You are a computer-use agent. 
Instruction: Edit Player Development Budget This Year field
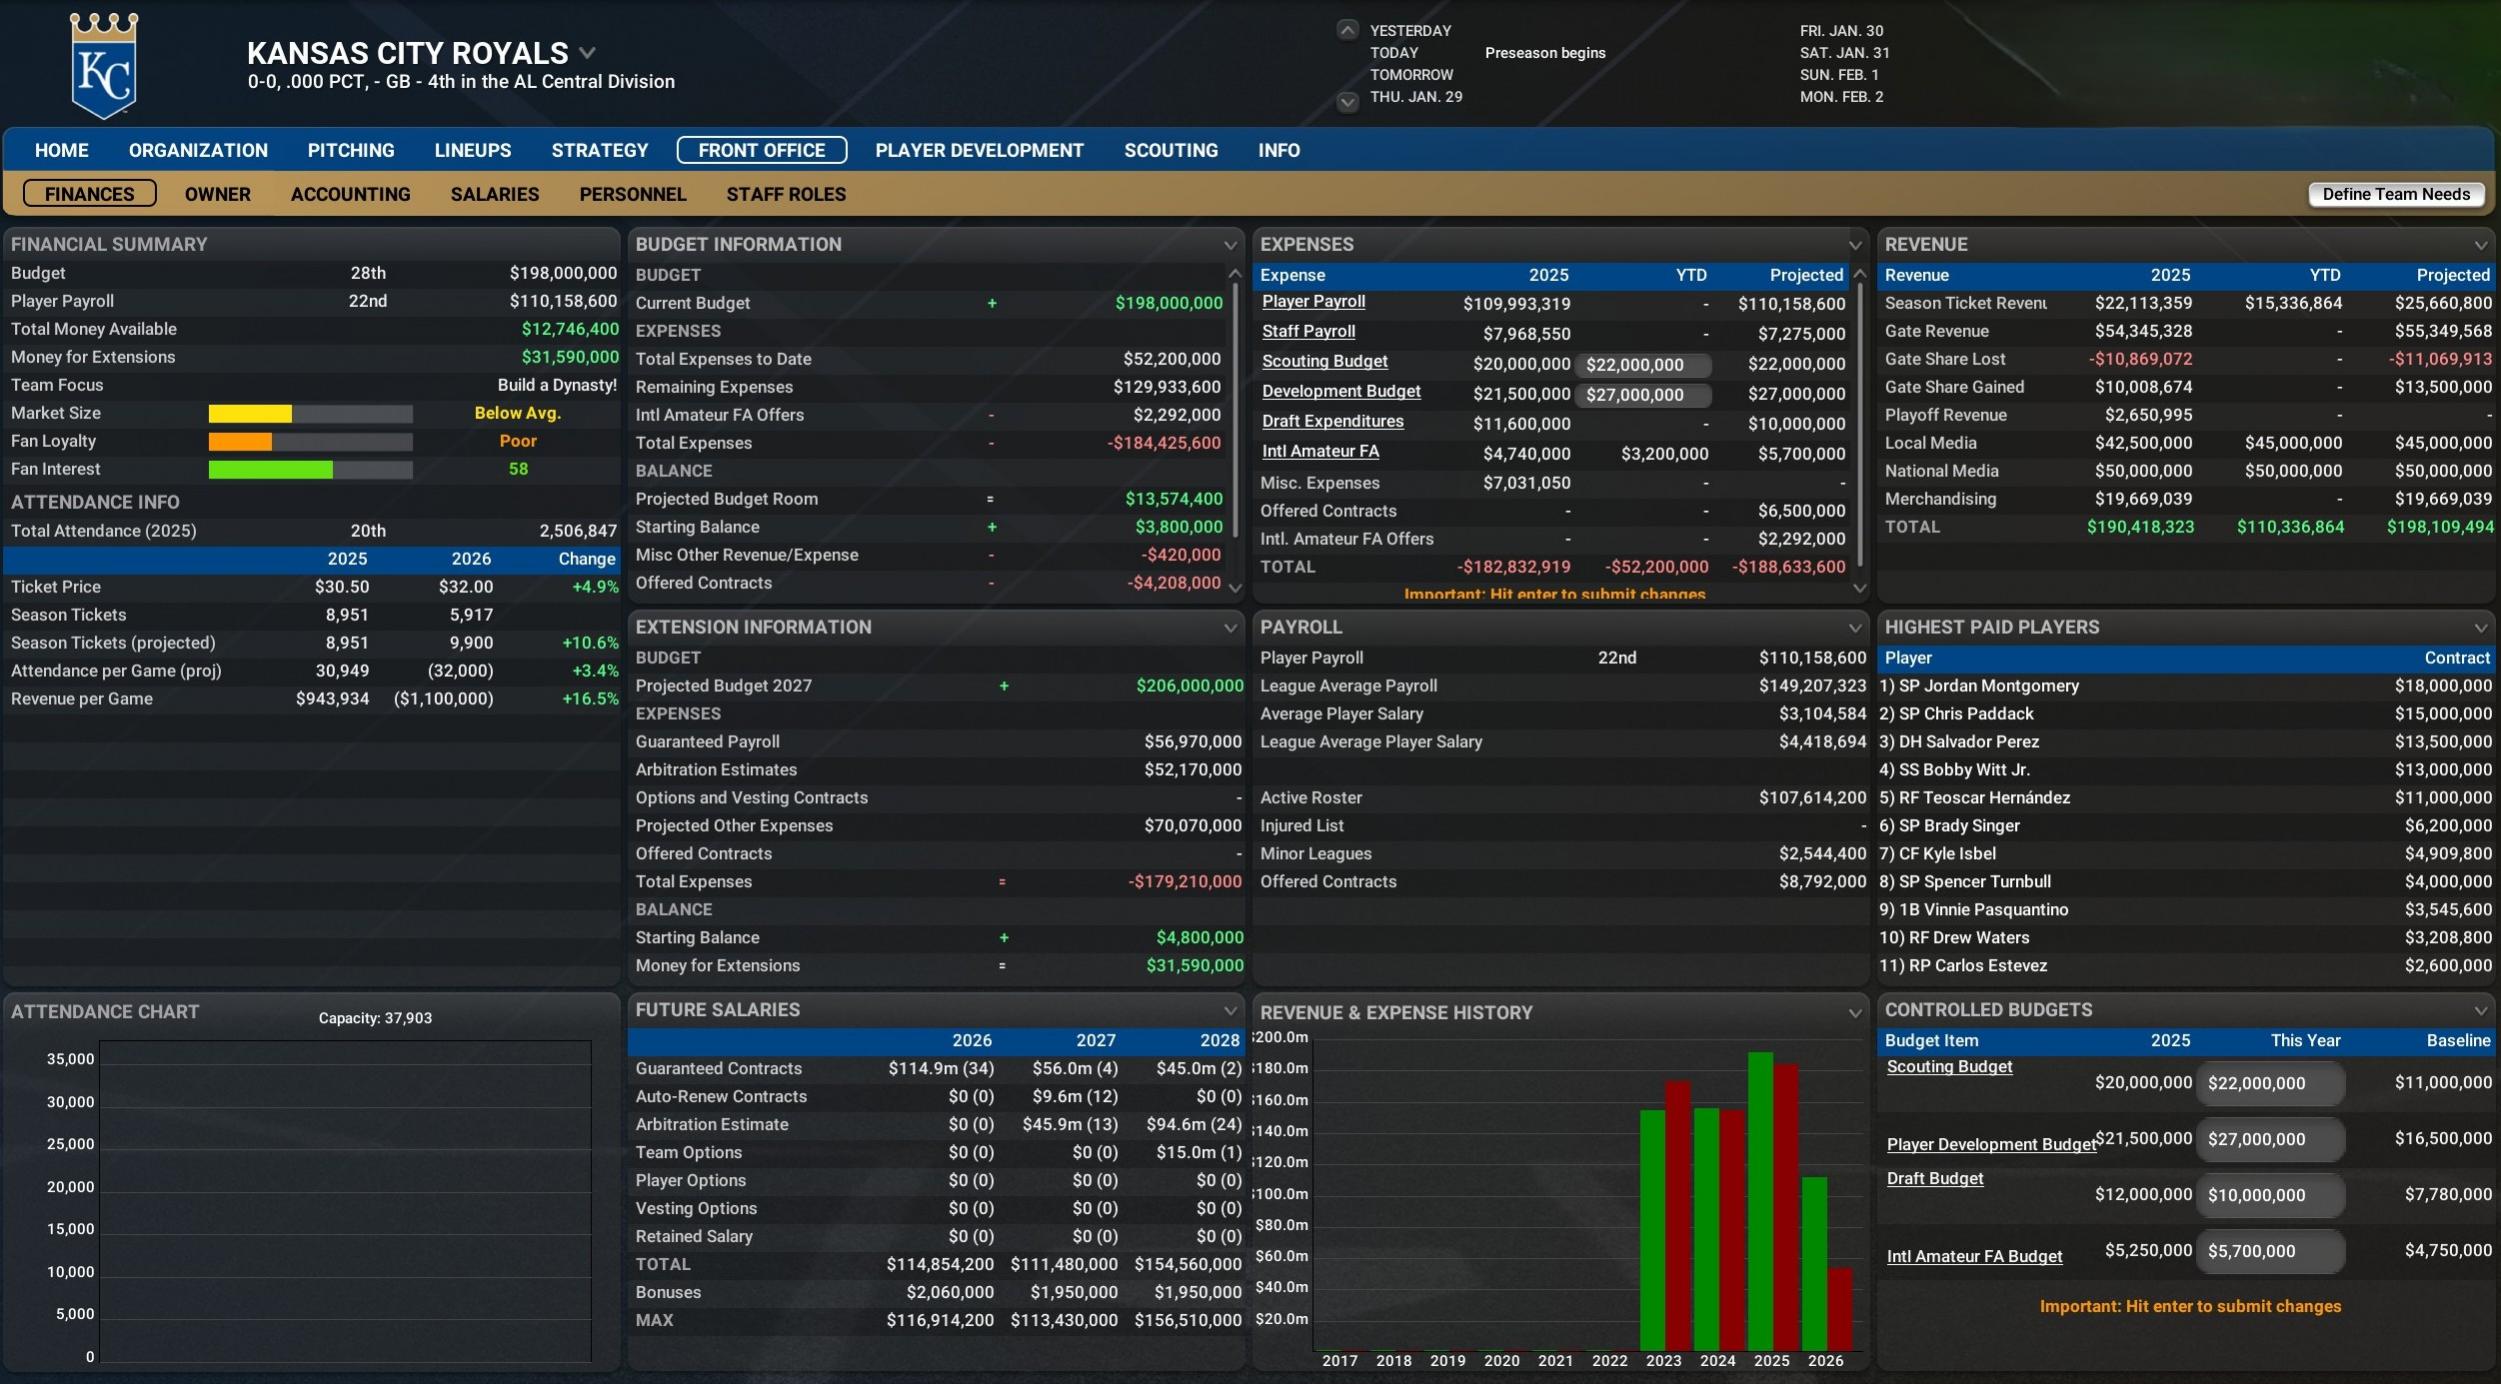coord(2270,1140)
